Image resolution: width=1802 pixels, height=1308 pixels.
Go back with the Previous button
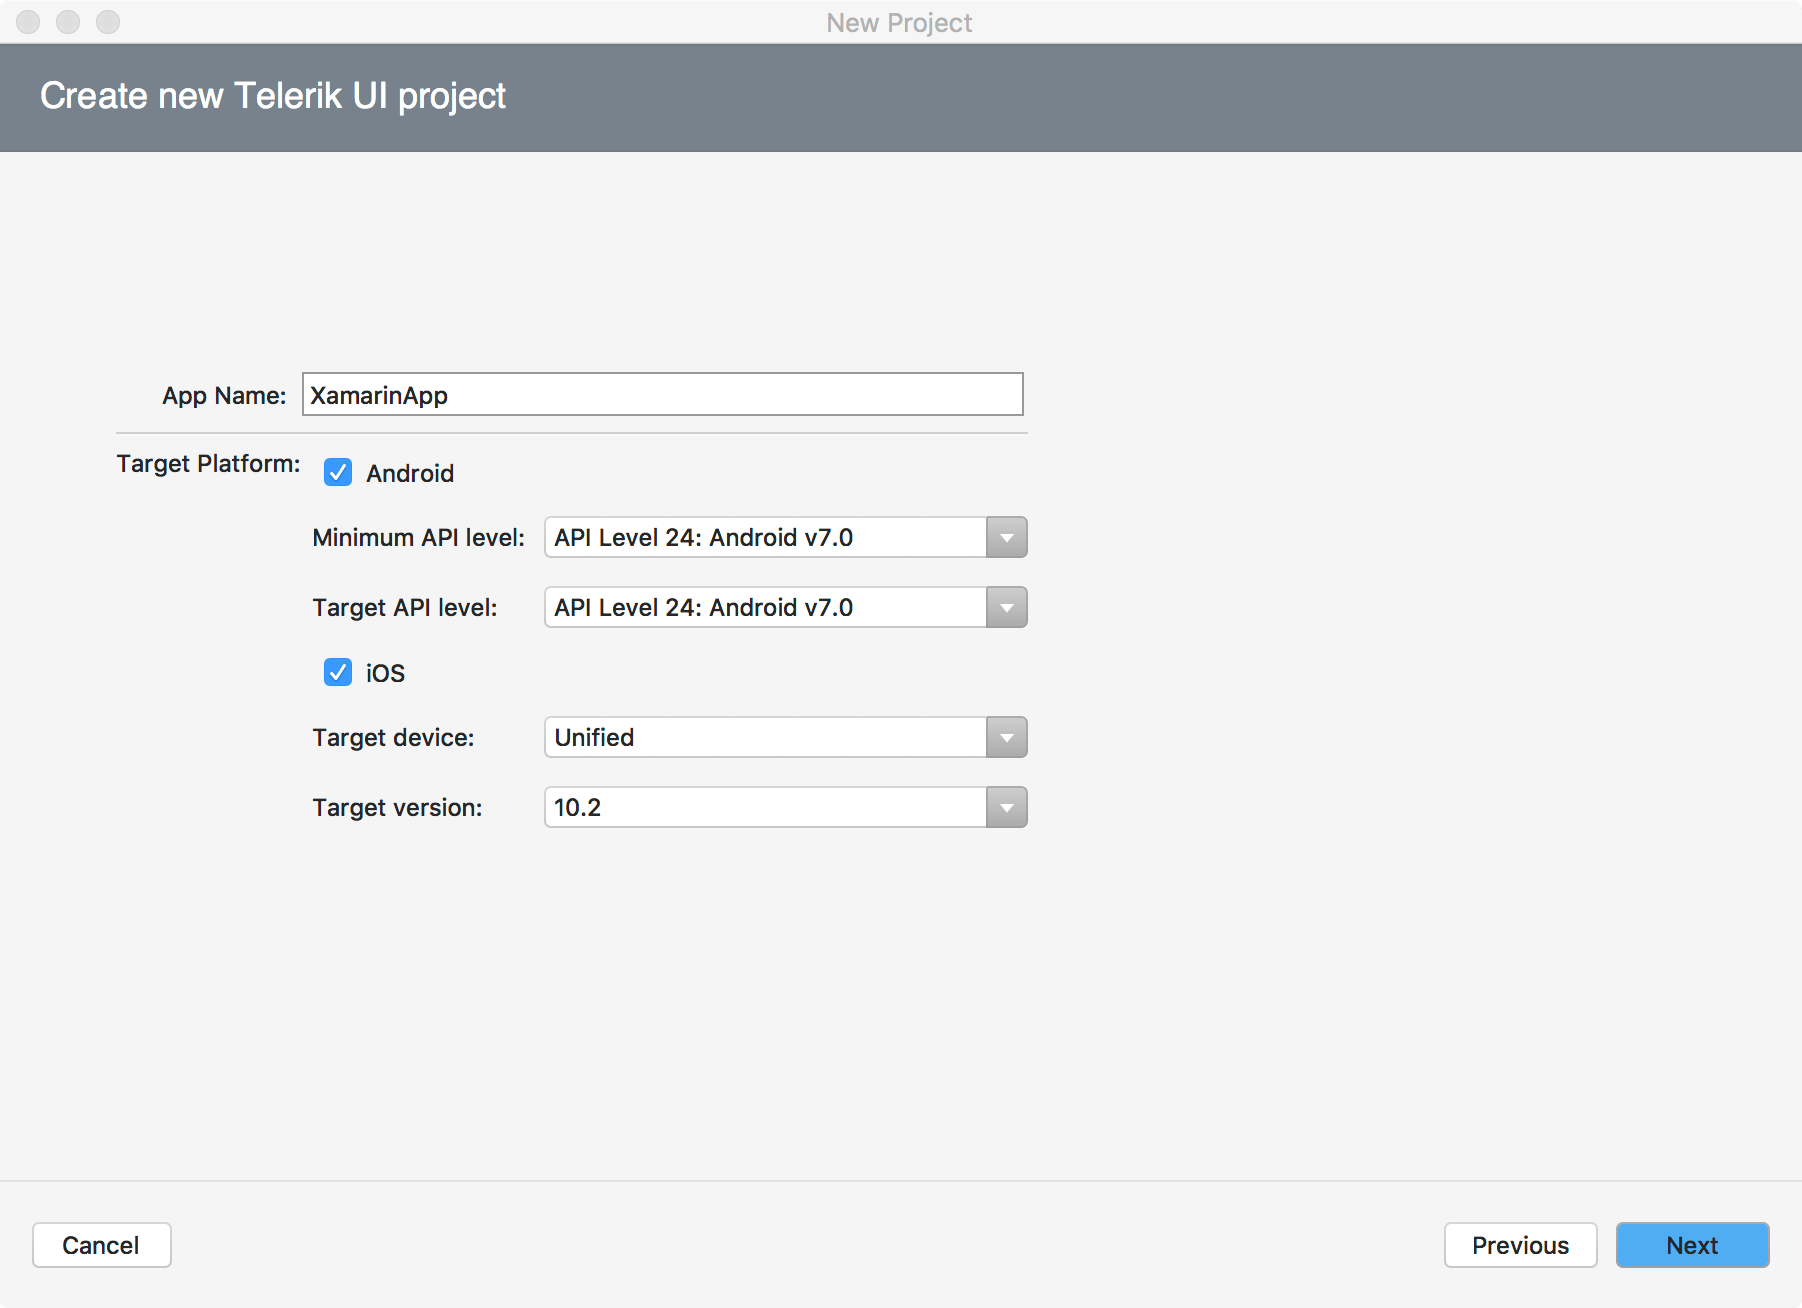pos(1520,1245)
